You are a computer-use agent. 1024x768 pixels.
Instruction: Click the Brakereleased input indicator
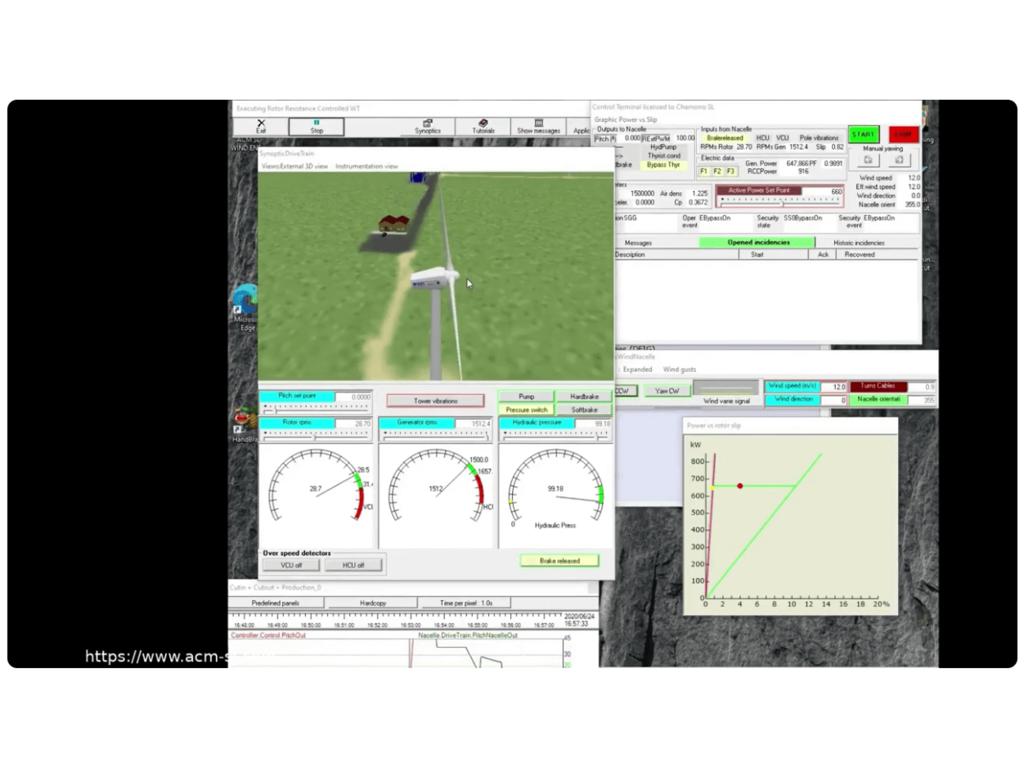[725, 138]
